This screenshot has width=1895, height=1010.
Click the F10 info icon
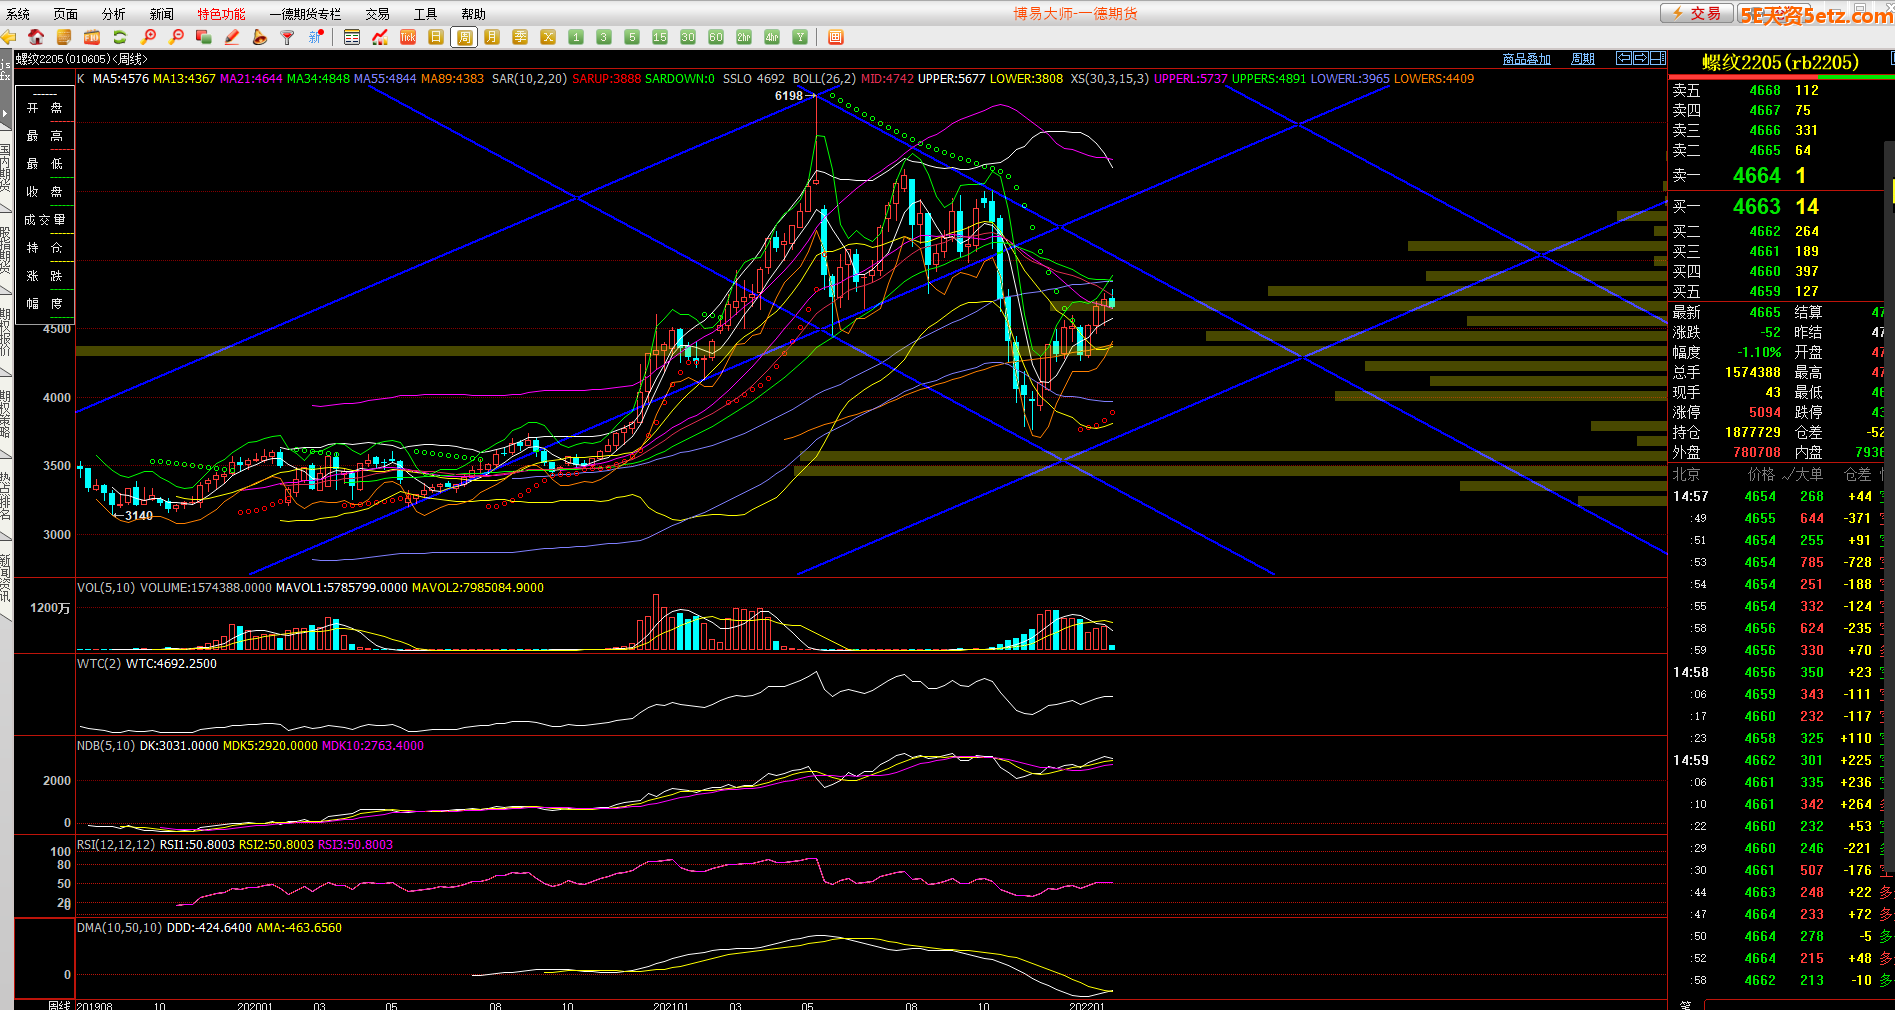[x=92, y=37]
